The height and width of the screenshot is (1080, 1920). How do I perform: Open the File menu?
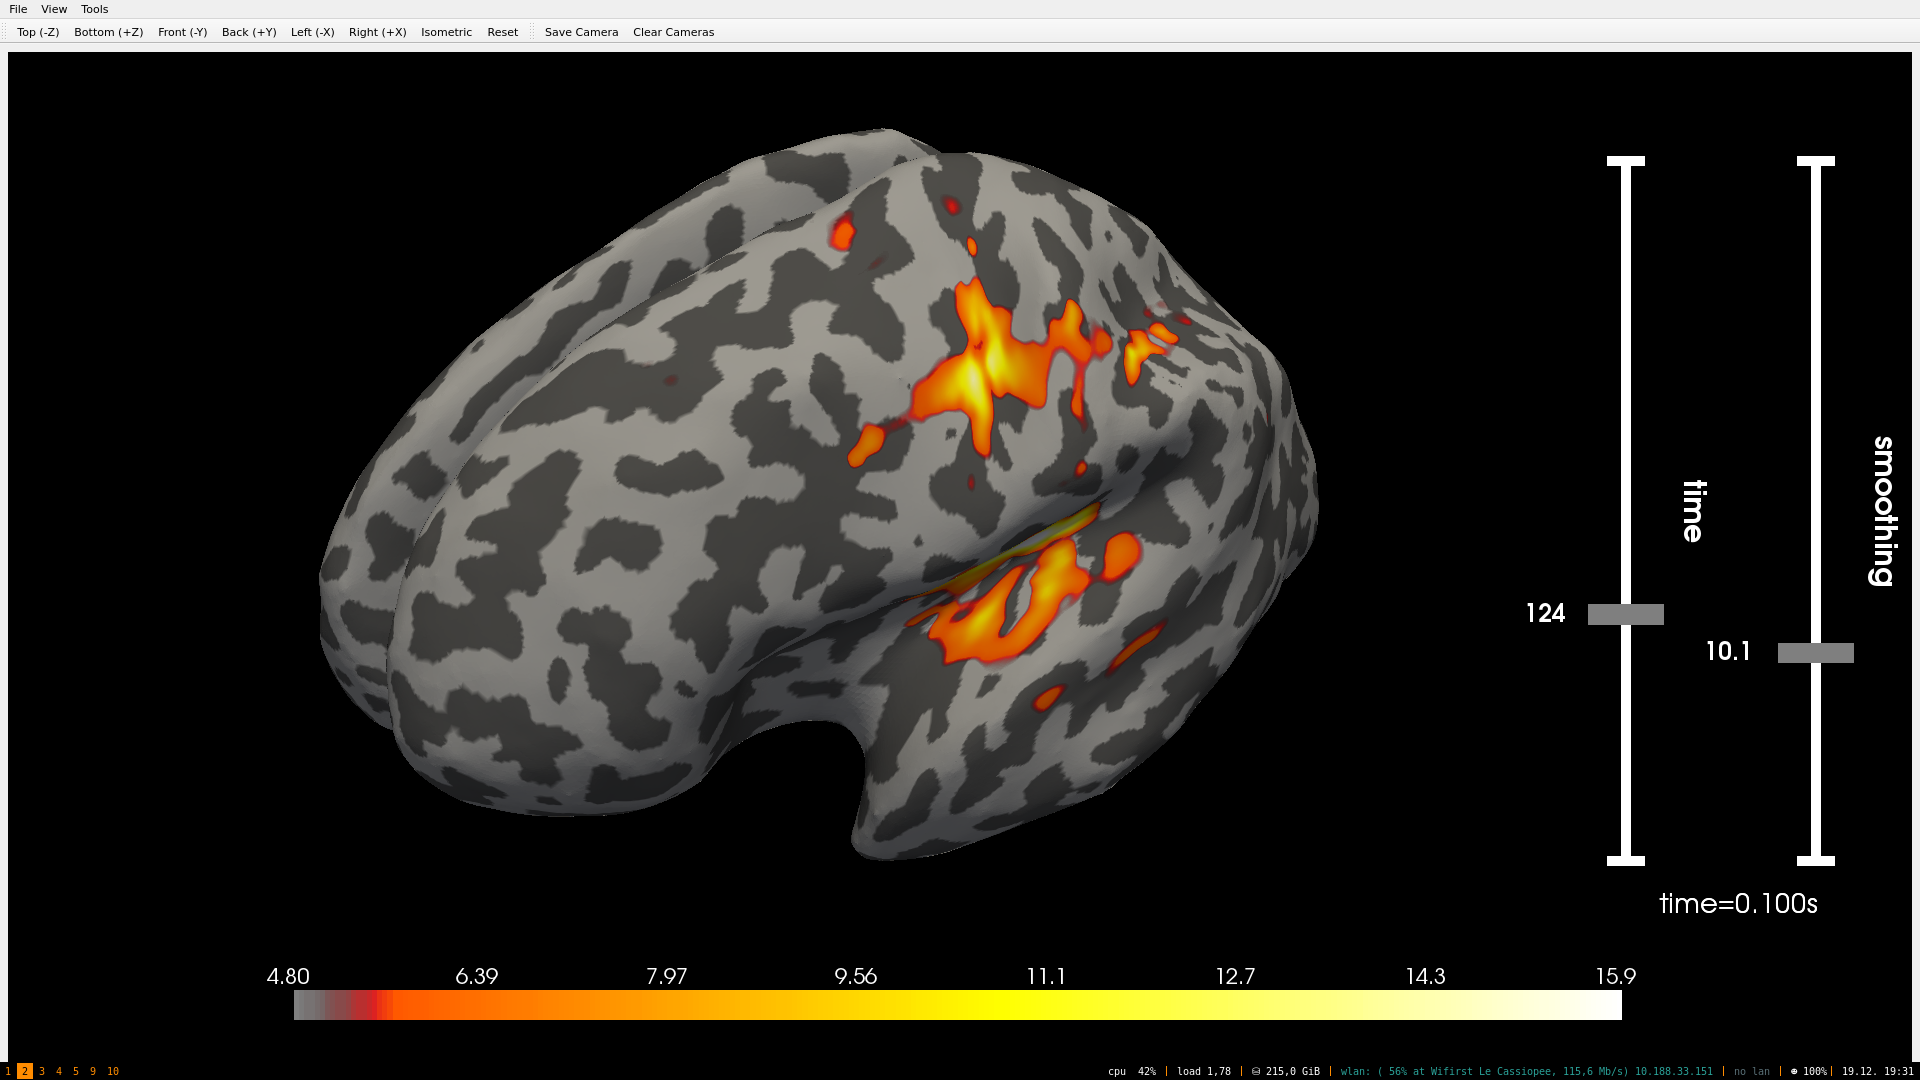coord(18,9)
